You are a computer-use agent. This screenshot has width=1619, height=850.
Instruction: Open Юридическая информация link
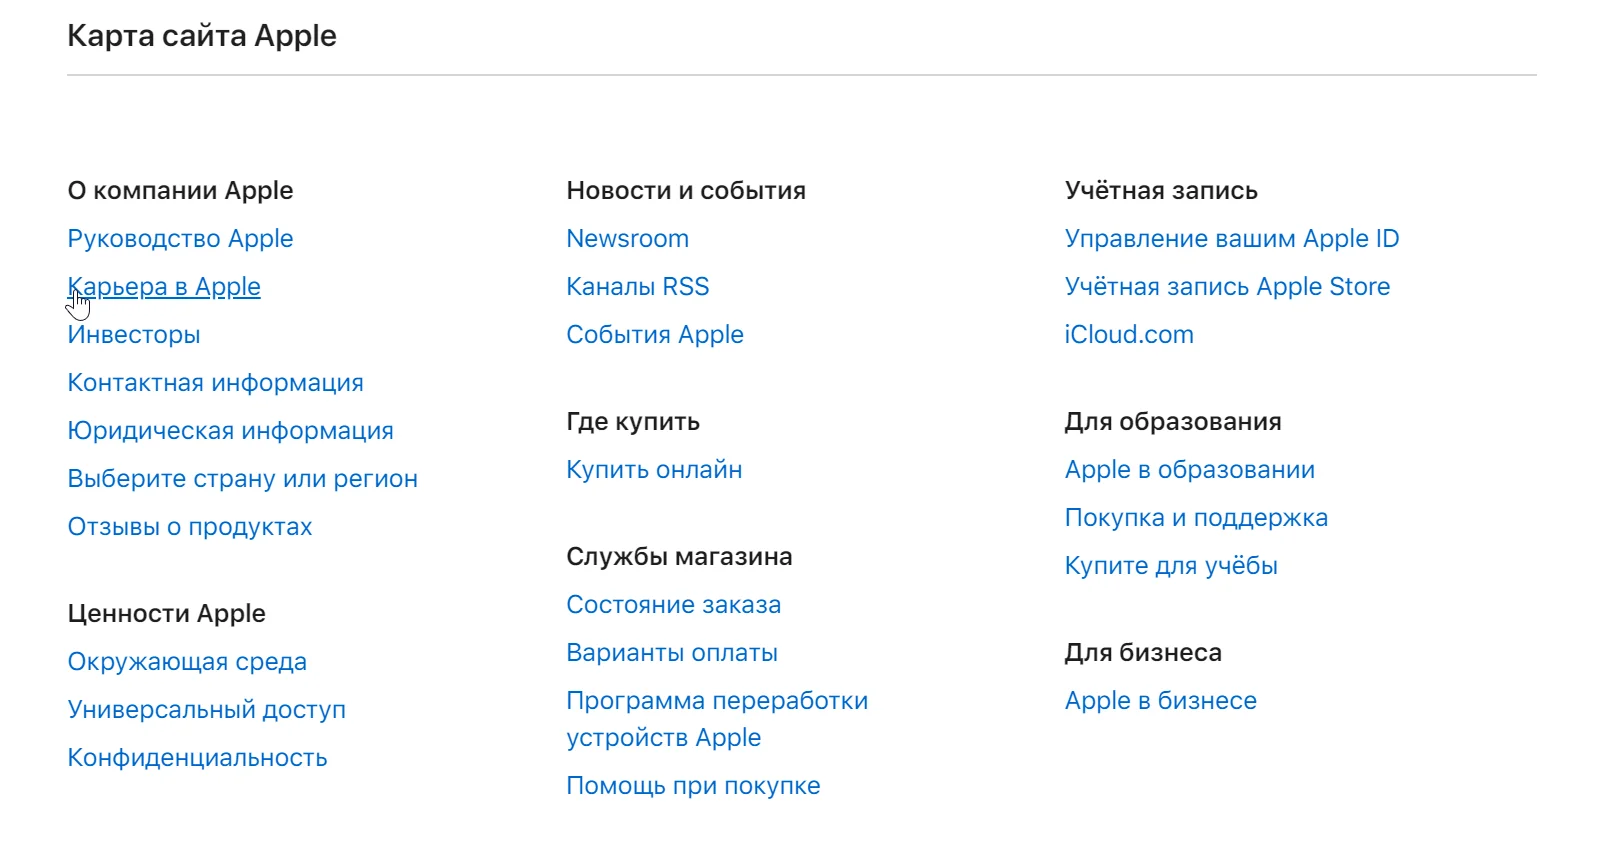[230, 431]
